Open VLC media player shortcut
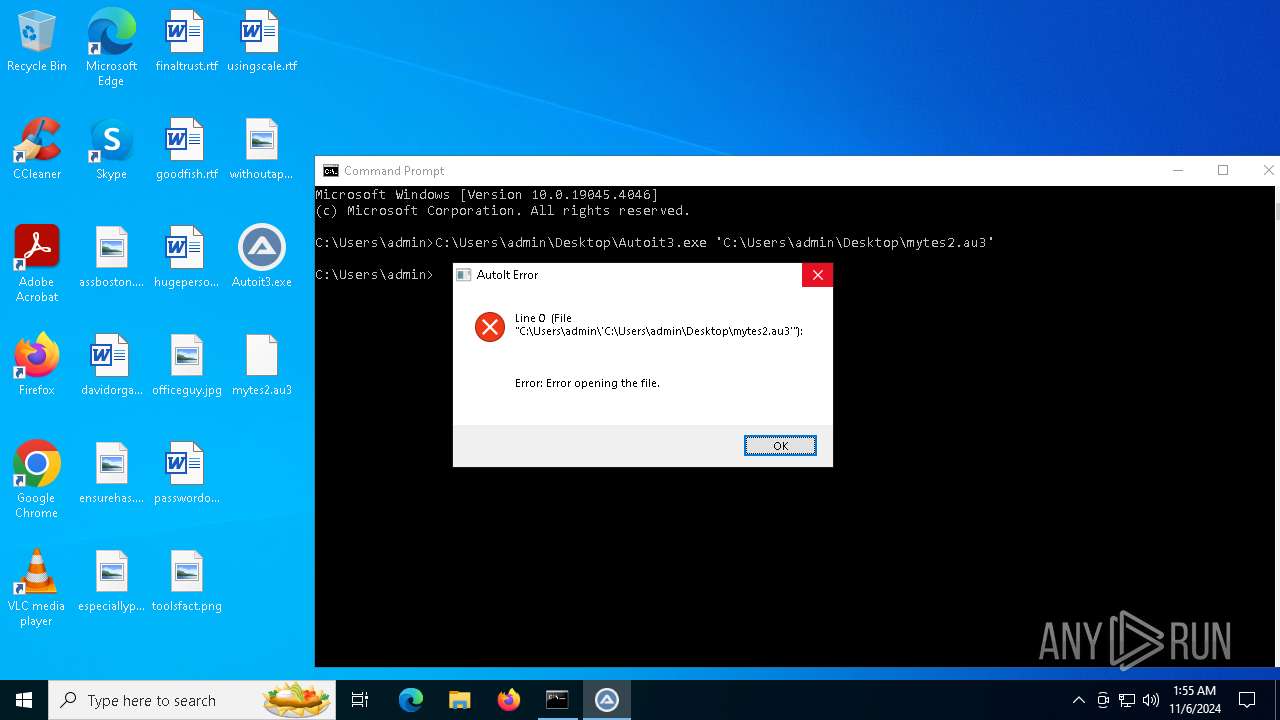1280x720 pixels. [x=37, y=588]
